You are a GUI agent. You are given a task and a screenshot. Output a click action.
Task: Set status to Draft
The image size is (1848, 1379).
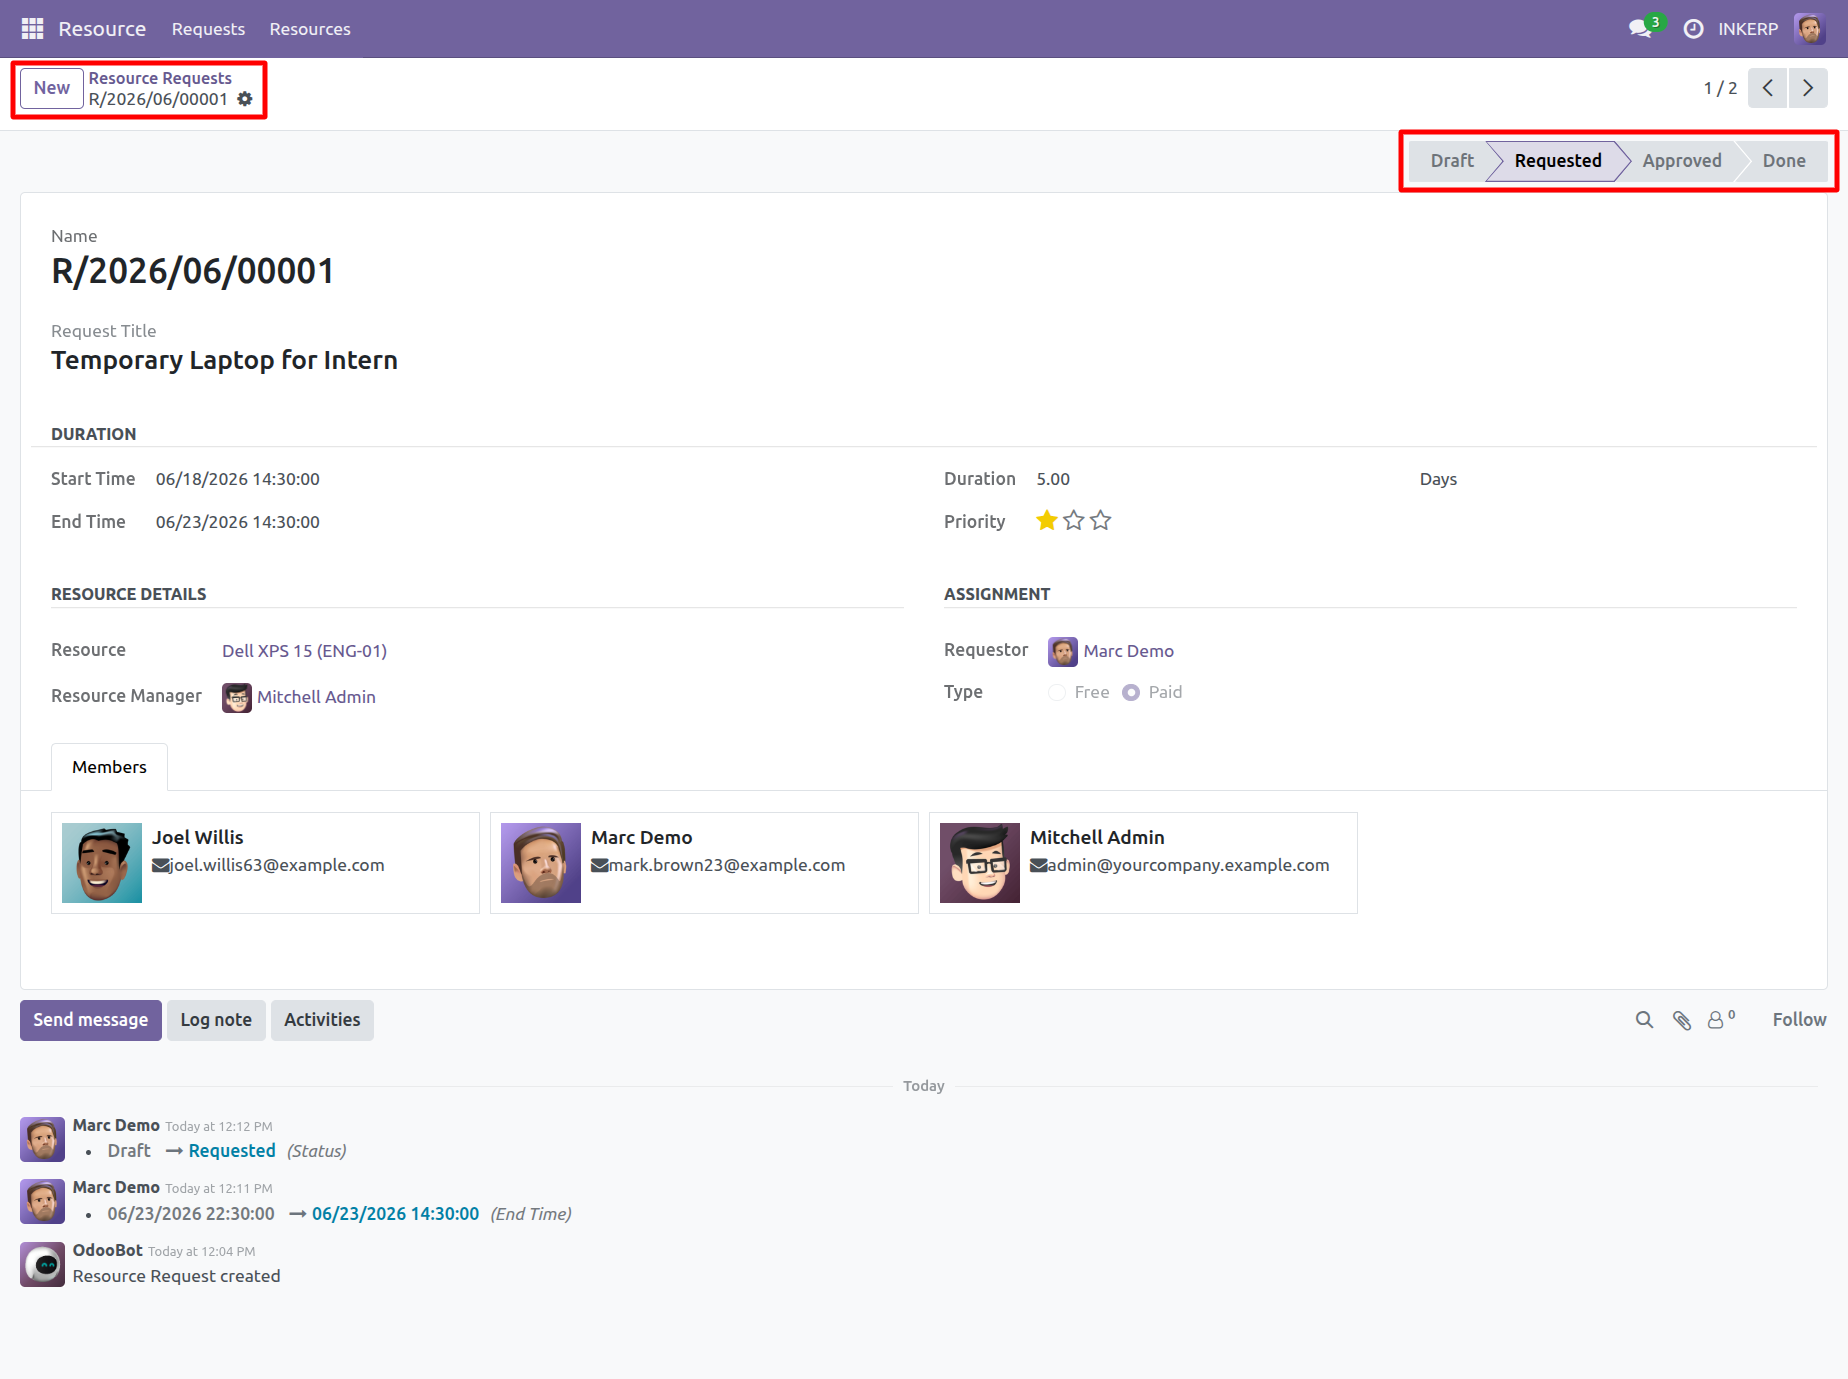coord(1451,161)
